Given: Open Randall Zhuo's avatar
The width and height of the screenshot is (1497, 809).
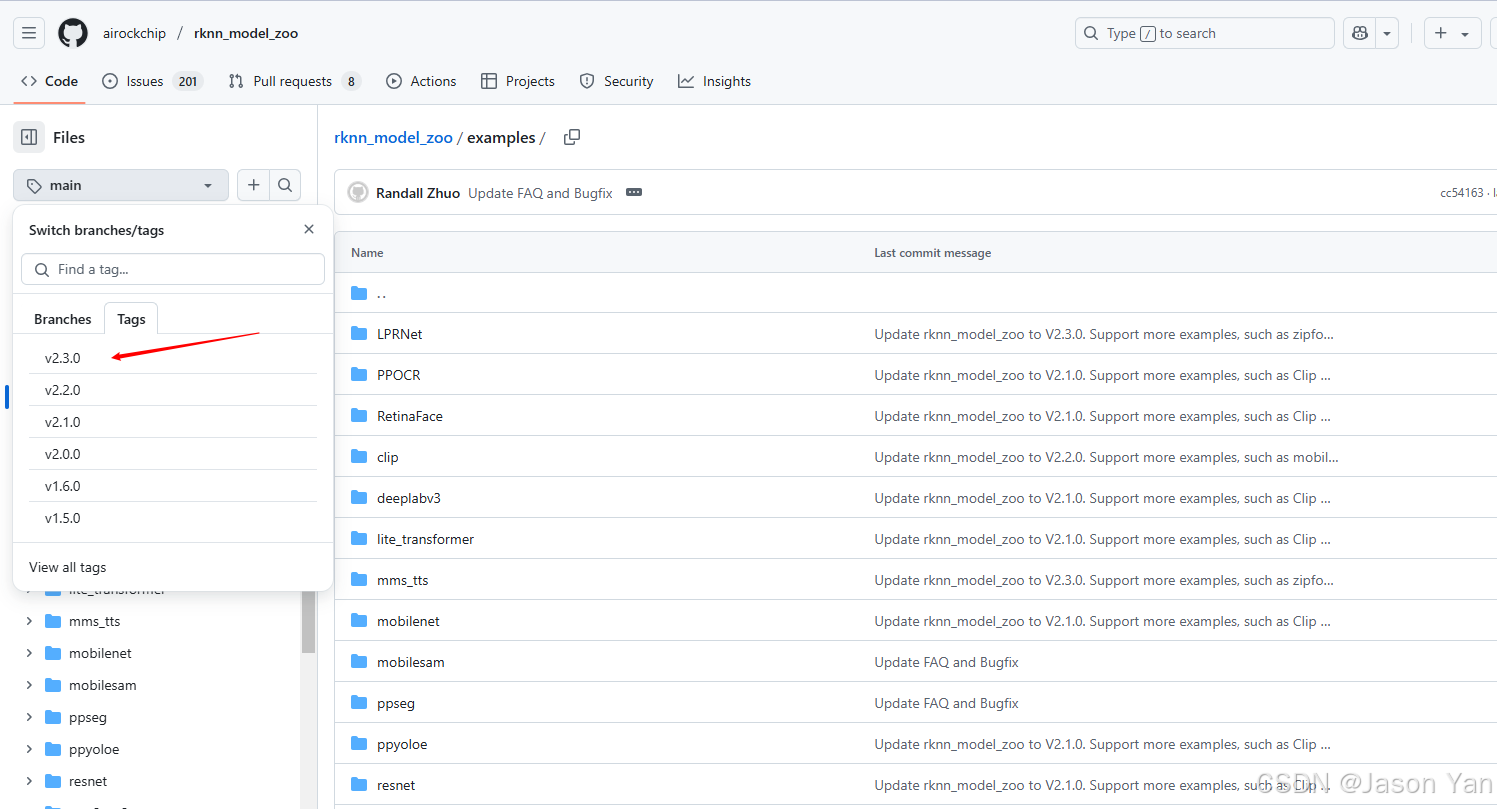Looking at the screenshot, I should tap(358, 192).
